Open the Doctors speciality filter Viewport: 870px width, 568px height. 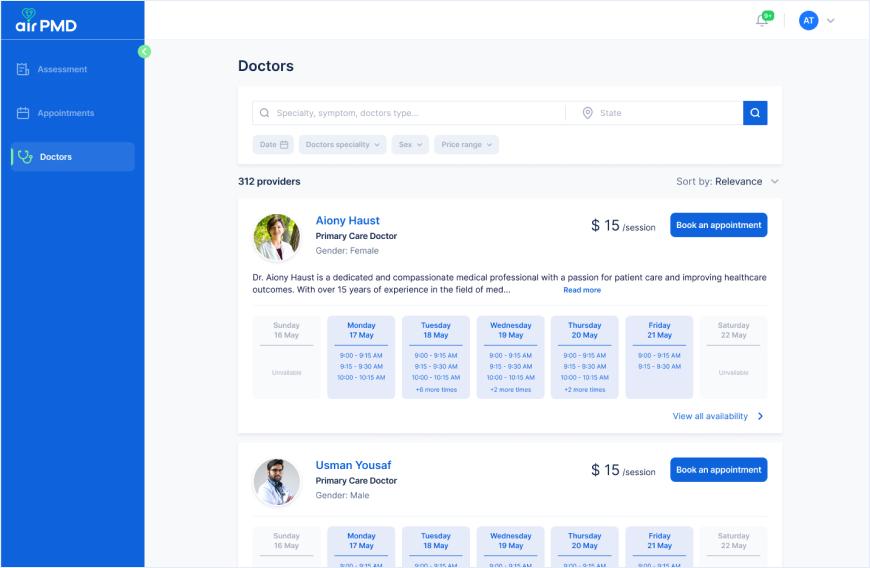342,145
